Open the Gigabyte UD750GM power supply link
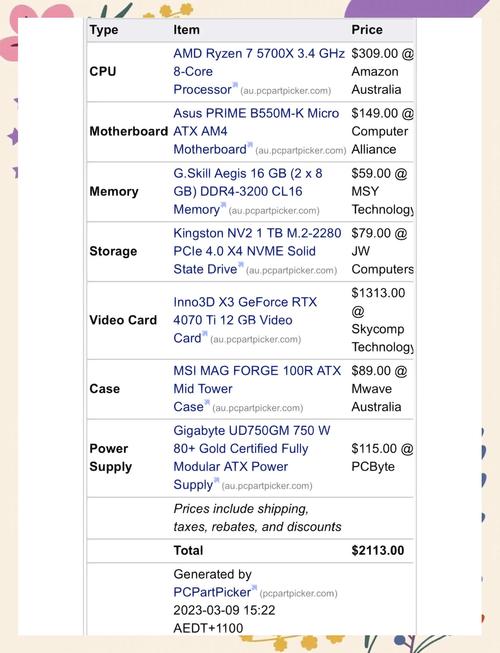 [x=252, y=457]
